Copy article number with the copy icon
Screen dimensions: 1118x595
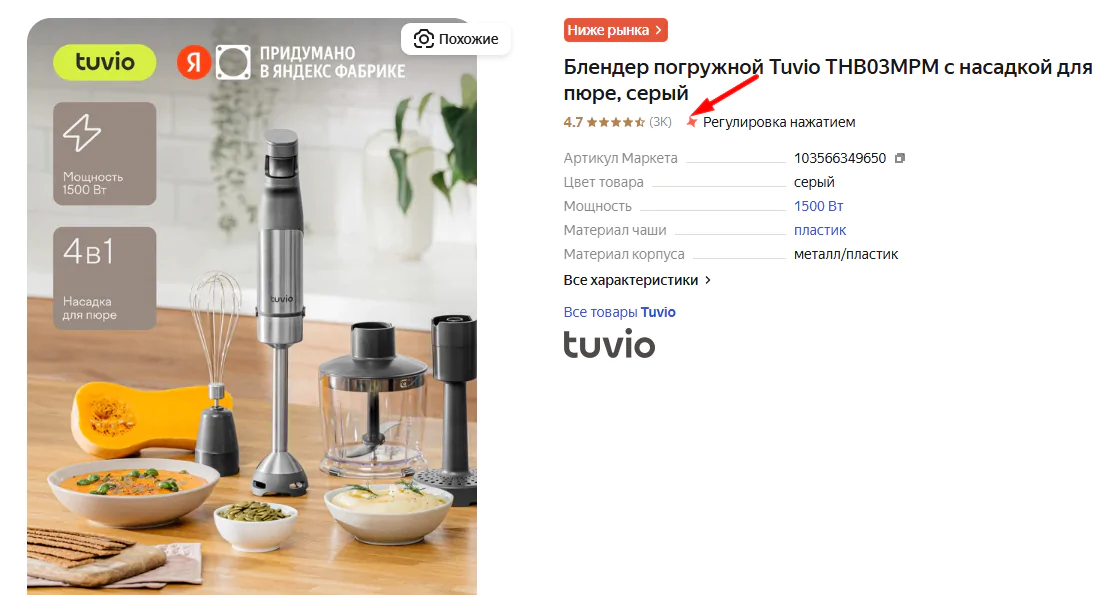coord(900,158)
